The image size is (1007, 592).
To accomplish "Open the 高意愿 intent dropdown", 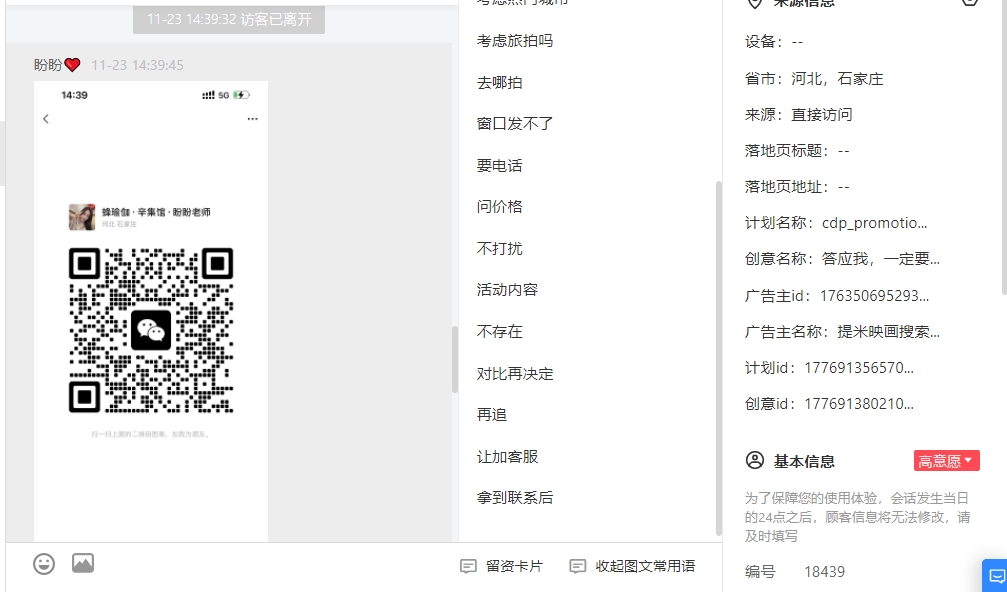I will point(947,460).
